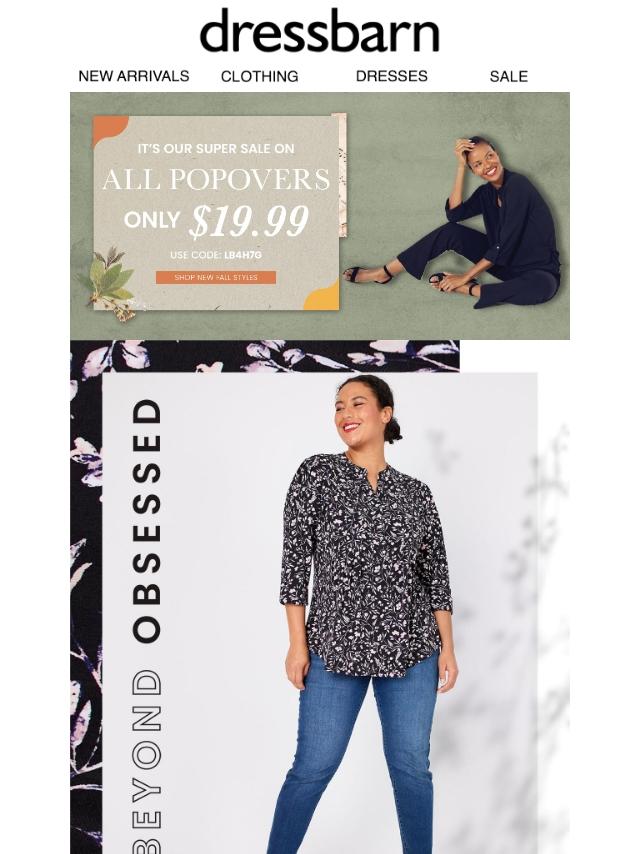The width and height of the screenshot is (640, 854).
Task: Click the yellow shape on the sale card's lower corner
Action: [322, 295]
